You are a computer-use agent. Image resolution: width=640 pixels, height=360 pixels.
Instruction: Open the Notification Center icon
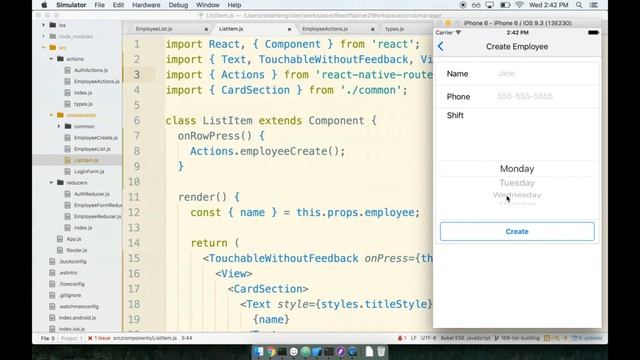594,5
